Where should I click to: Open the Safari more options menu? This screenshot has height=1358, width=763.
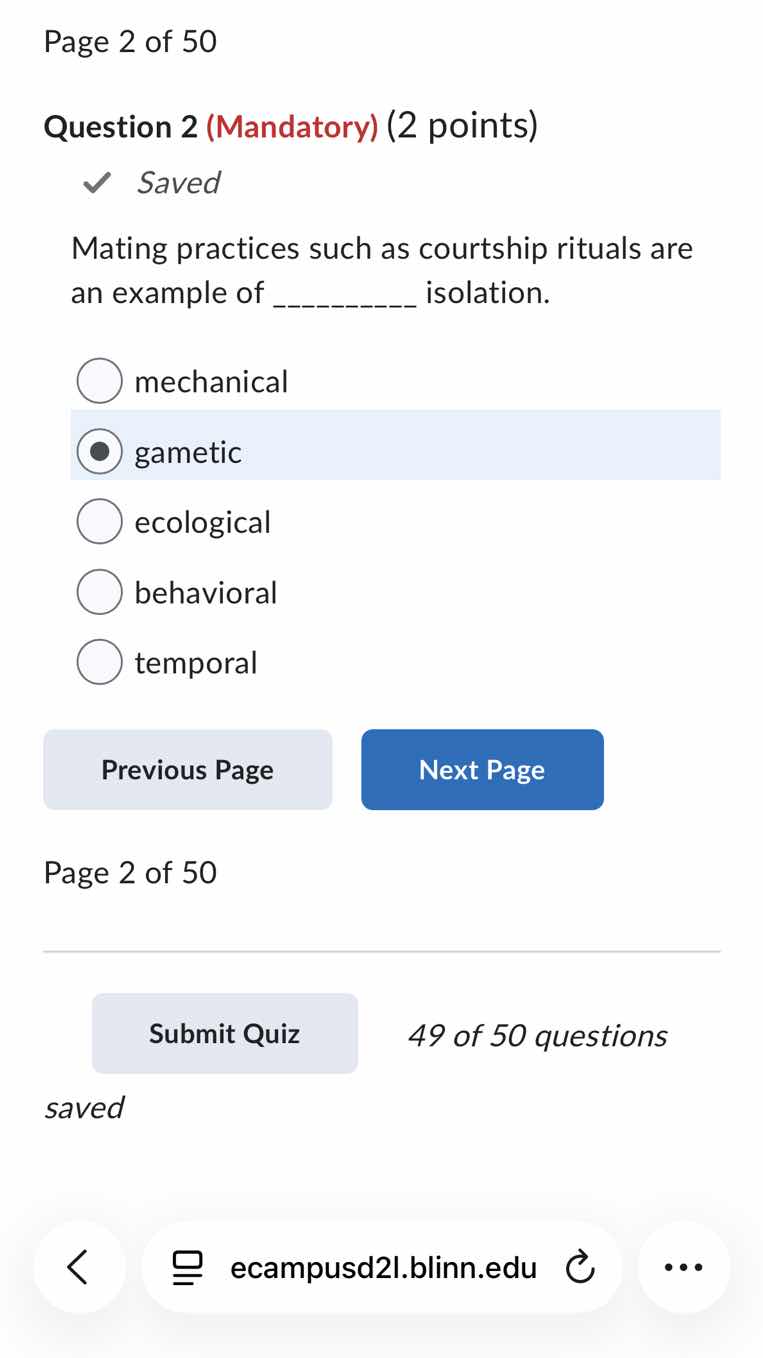pos(683,1267)
